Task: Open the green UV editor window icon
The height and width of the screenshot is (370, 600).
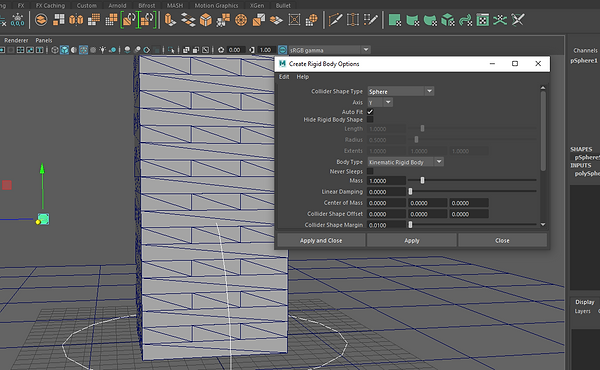Action: coord(483,20)
